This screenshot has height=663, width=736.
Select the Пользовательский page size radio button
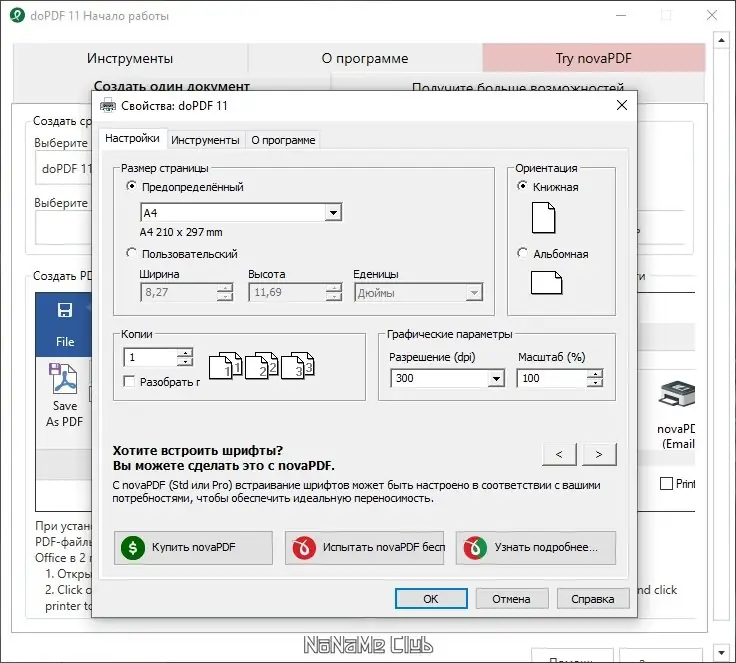(131, 254)
